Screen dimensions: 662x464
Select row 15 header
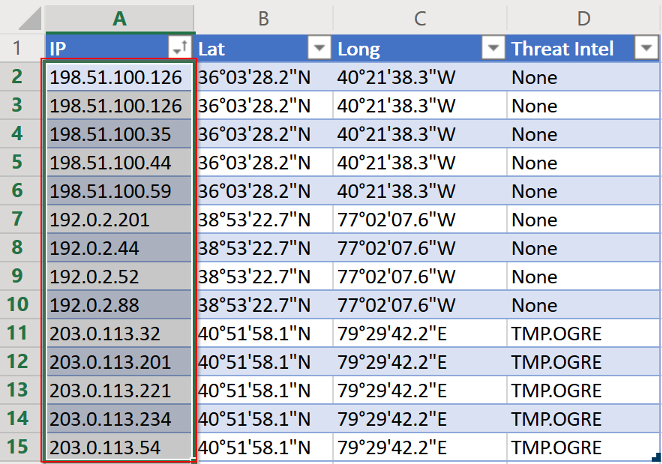coord(18,447)
